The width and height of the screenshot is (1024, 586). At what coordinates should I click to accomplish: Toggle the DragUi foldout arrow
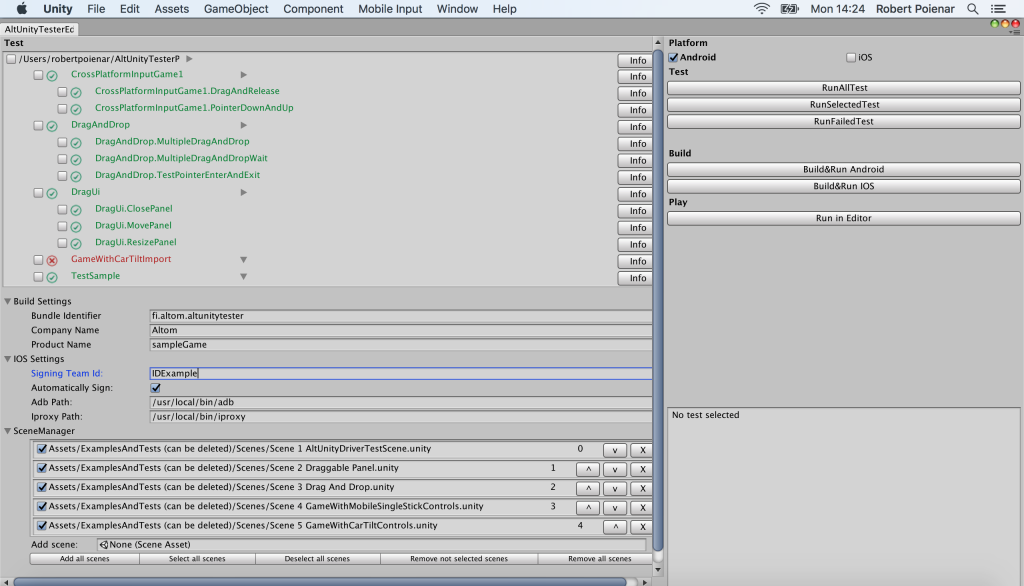click(244, 192)
